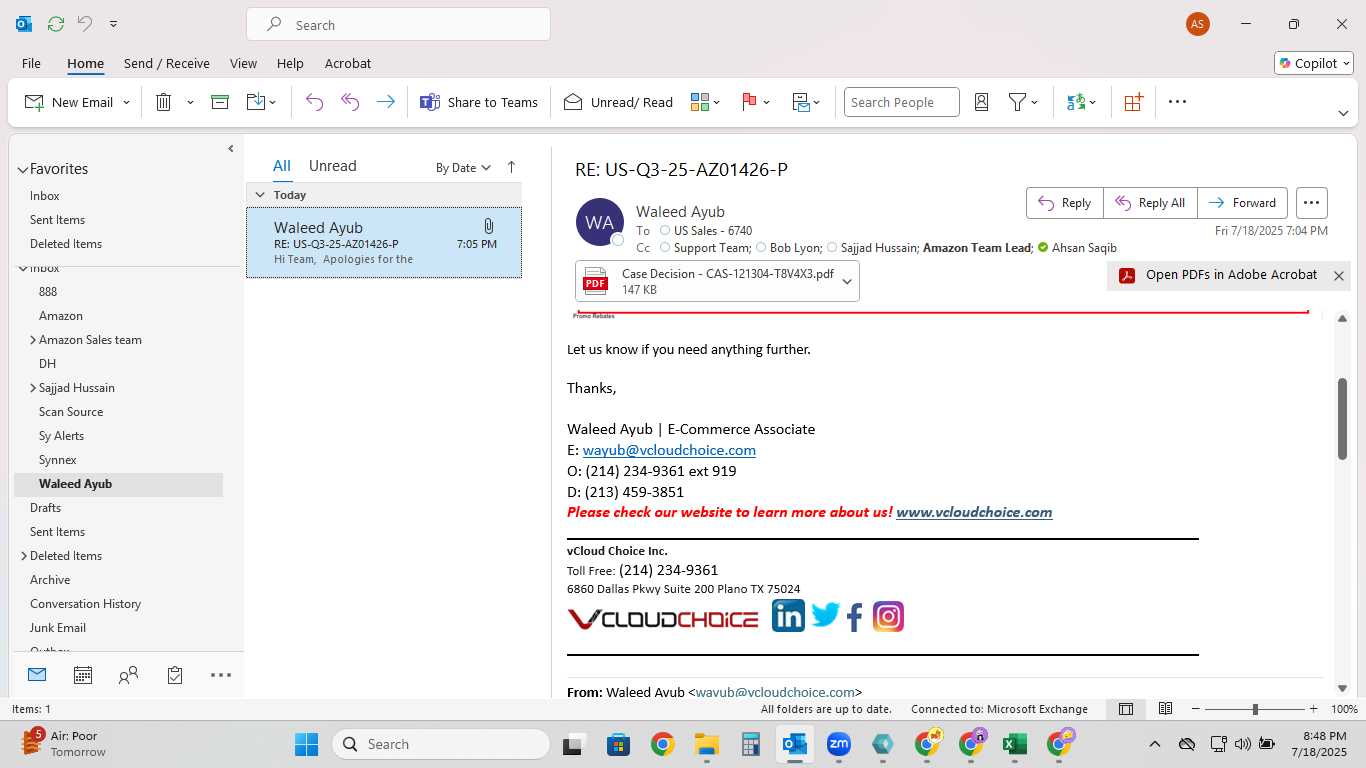This screenshot has width=1366, height=768.
Task: Open the View tab
Action: (243, 63)
